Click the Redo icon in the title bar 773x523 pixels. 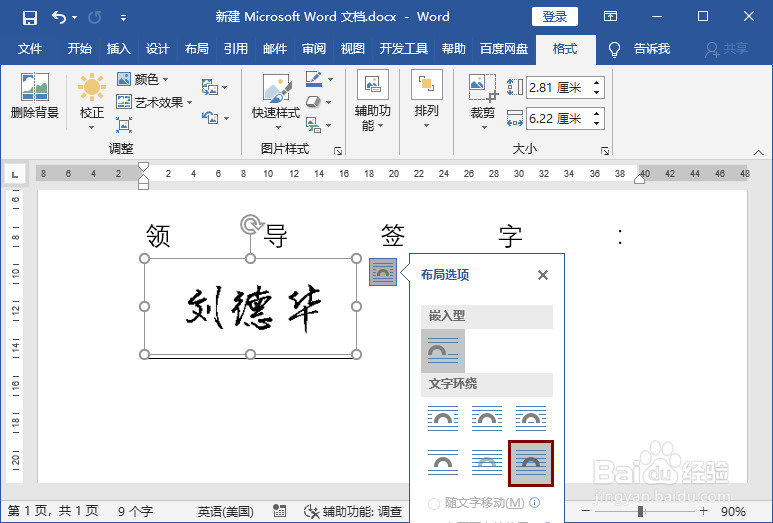94,18
